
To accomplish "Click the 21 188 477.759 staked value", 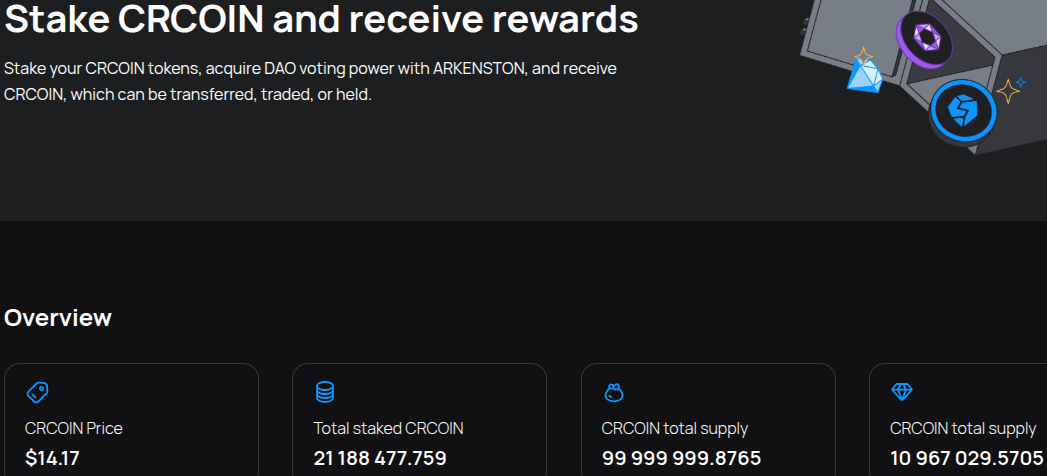I will [380, 459].
